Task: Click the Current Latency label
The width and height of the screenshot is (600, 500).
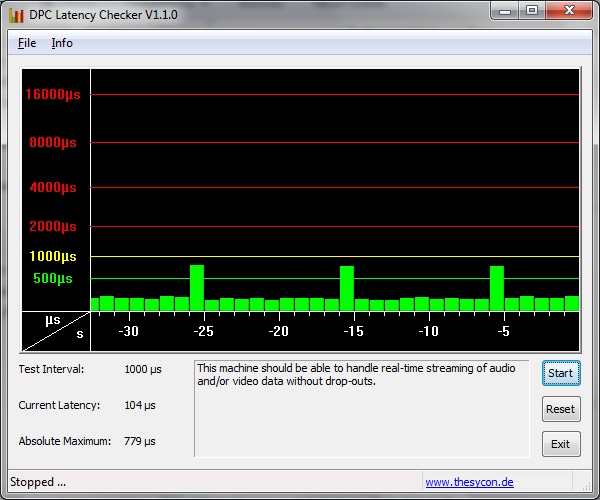Action: click(59, 406)
